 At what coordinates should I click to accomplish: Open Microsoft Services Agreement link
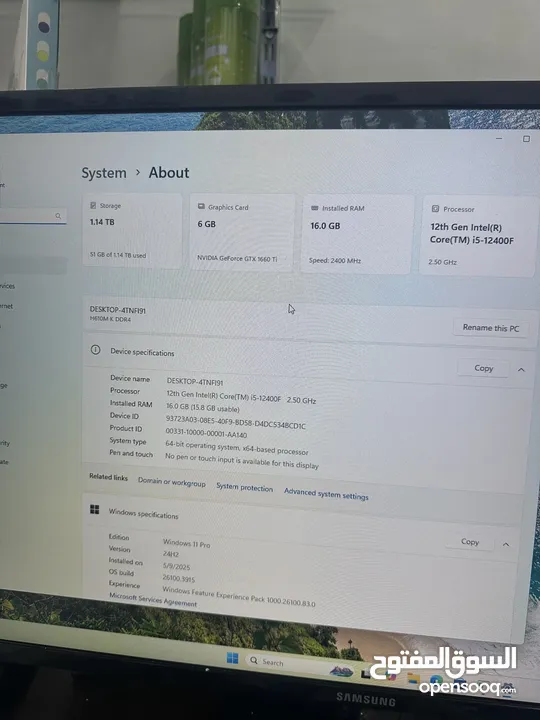coord(153,599)
